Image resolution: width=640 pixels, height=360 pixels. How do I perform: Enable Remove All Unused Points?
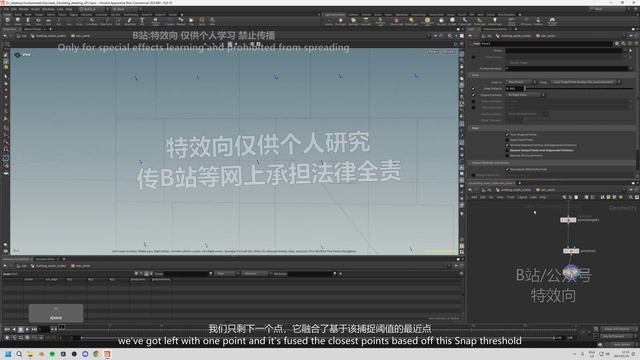507,156
